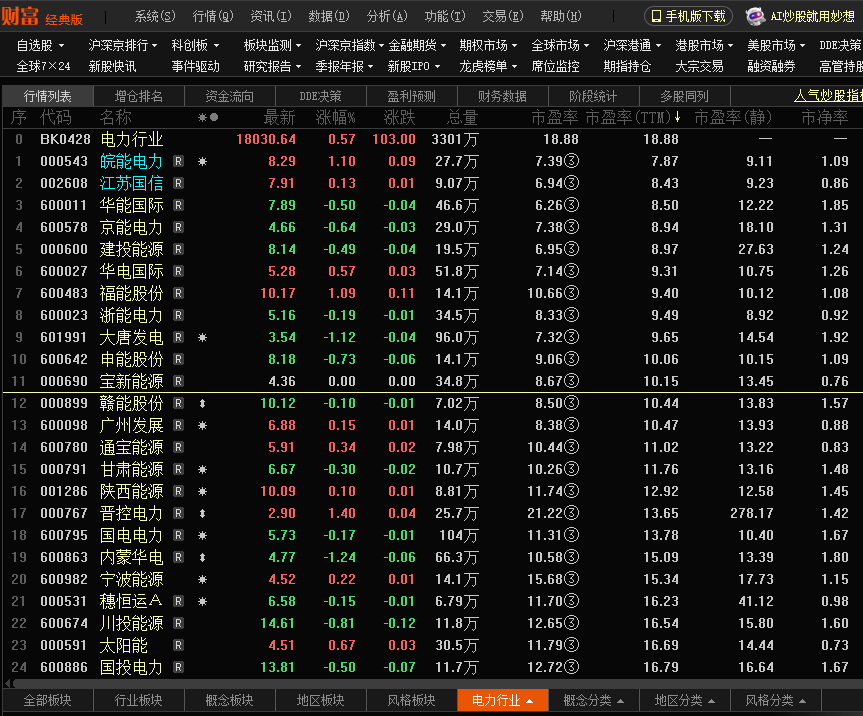Click the 席位监控 toolbar link

point(555,67)
